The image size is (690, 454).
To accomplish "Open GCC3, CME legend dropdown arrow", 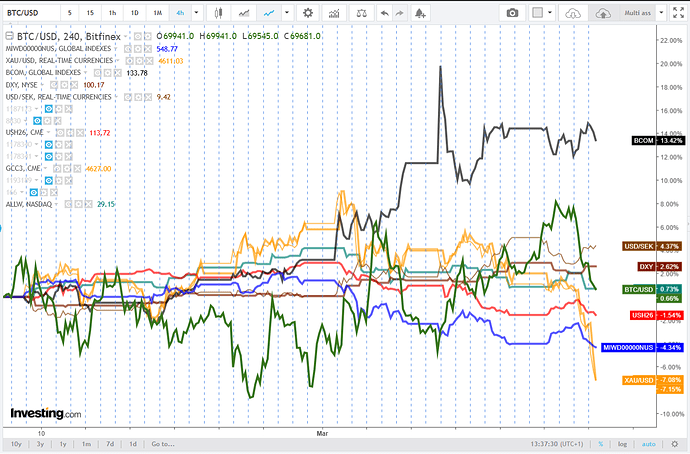I will 45,168.
